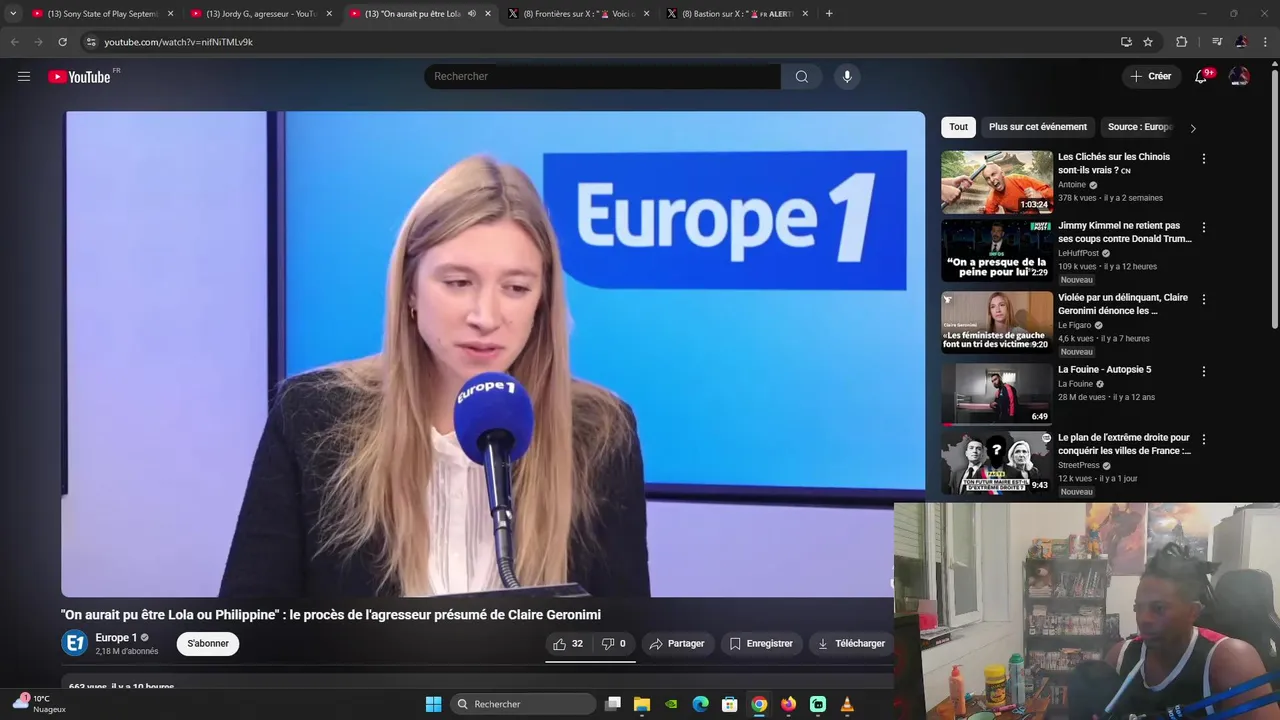1280x720 pixels.
Task: Select the Source : Europe chip
Action: point(1140,127)
